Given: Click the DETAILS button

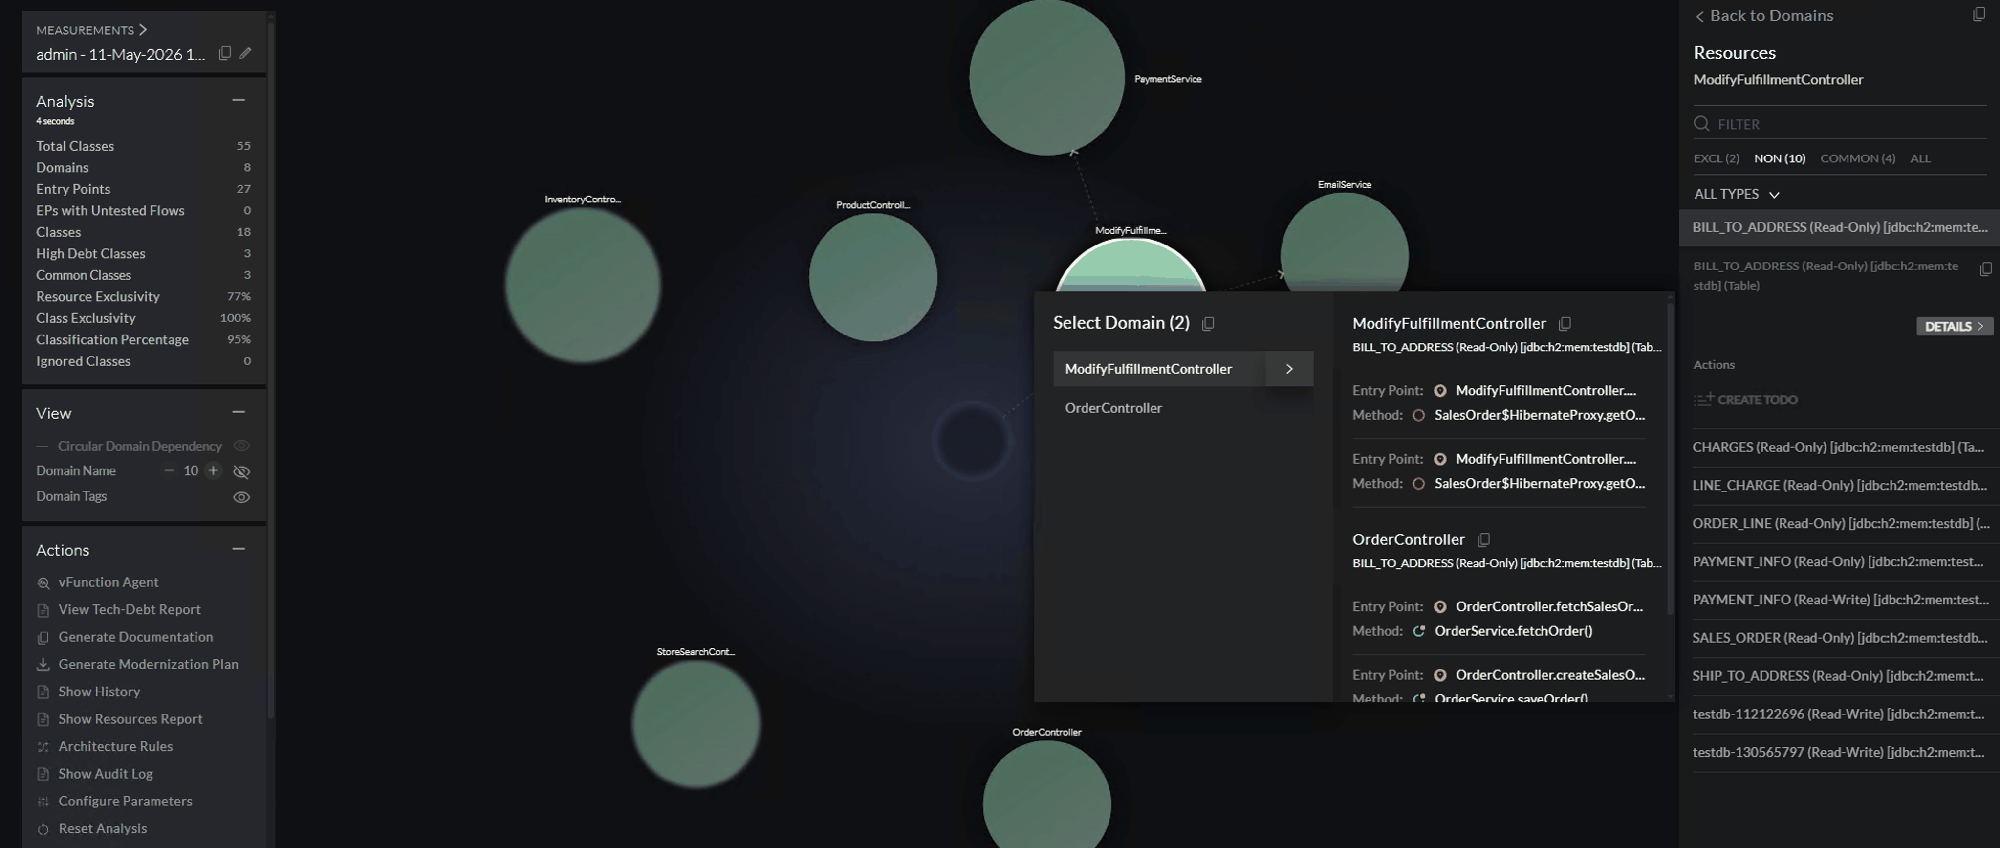Looking at the screenshot, I should (1954, 326).
